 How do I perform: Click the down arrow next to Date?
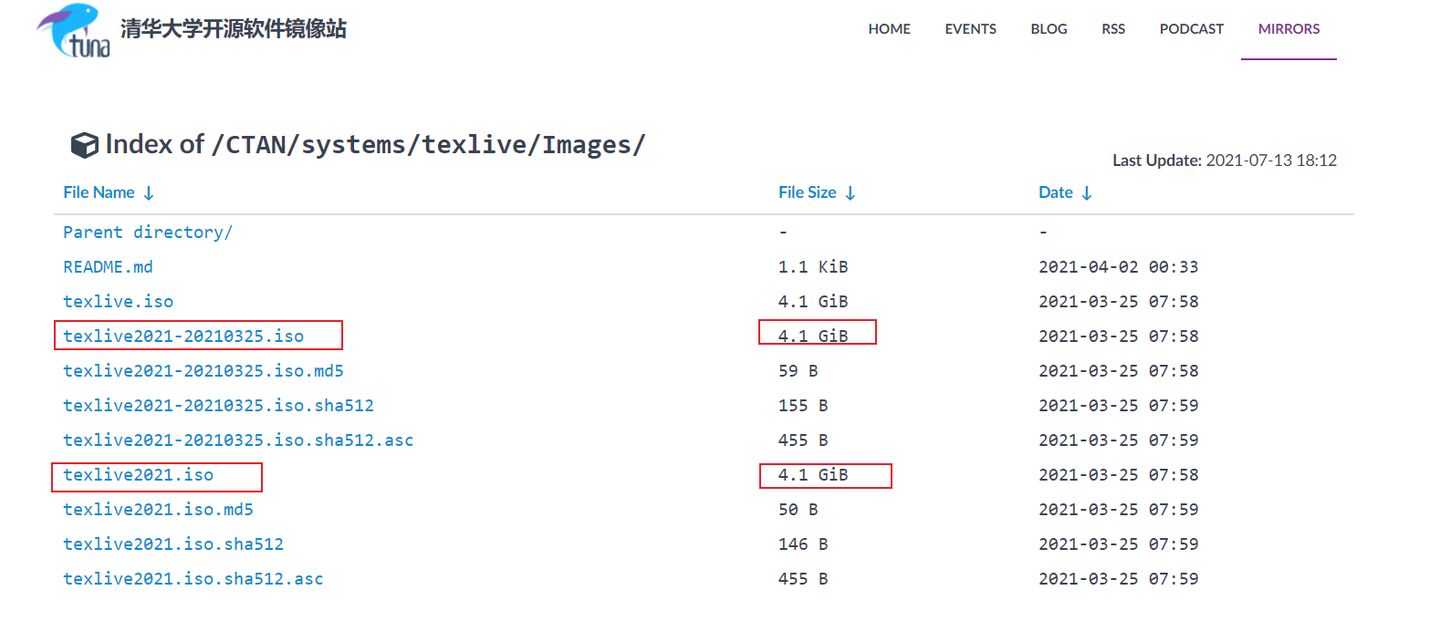click(1086, 192)
